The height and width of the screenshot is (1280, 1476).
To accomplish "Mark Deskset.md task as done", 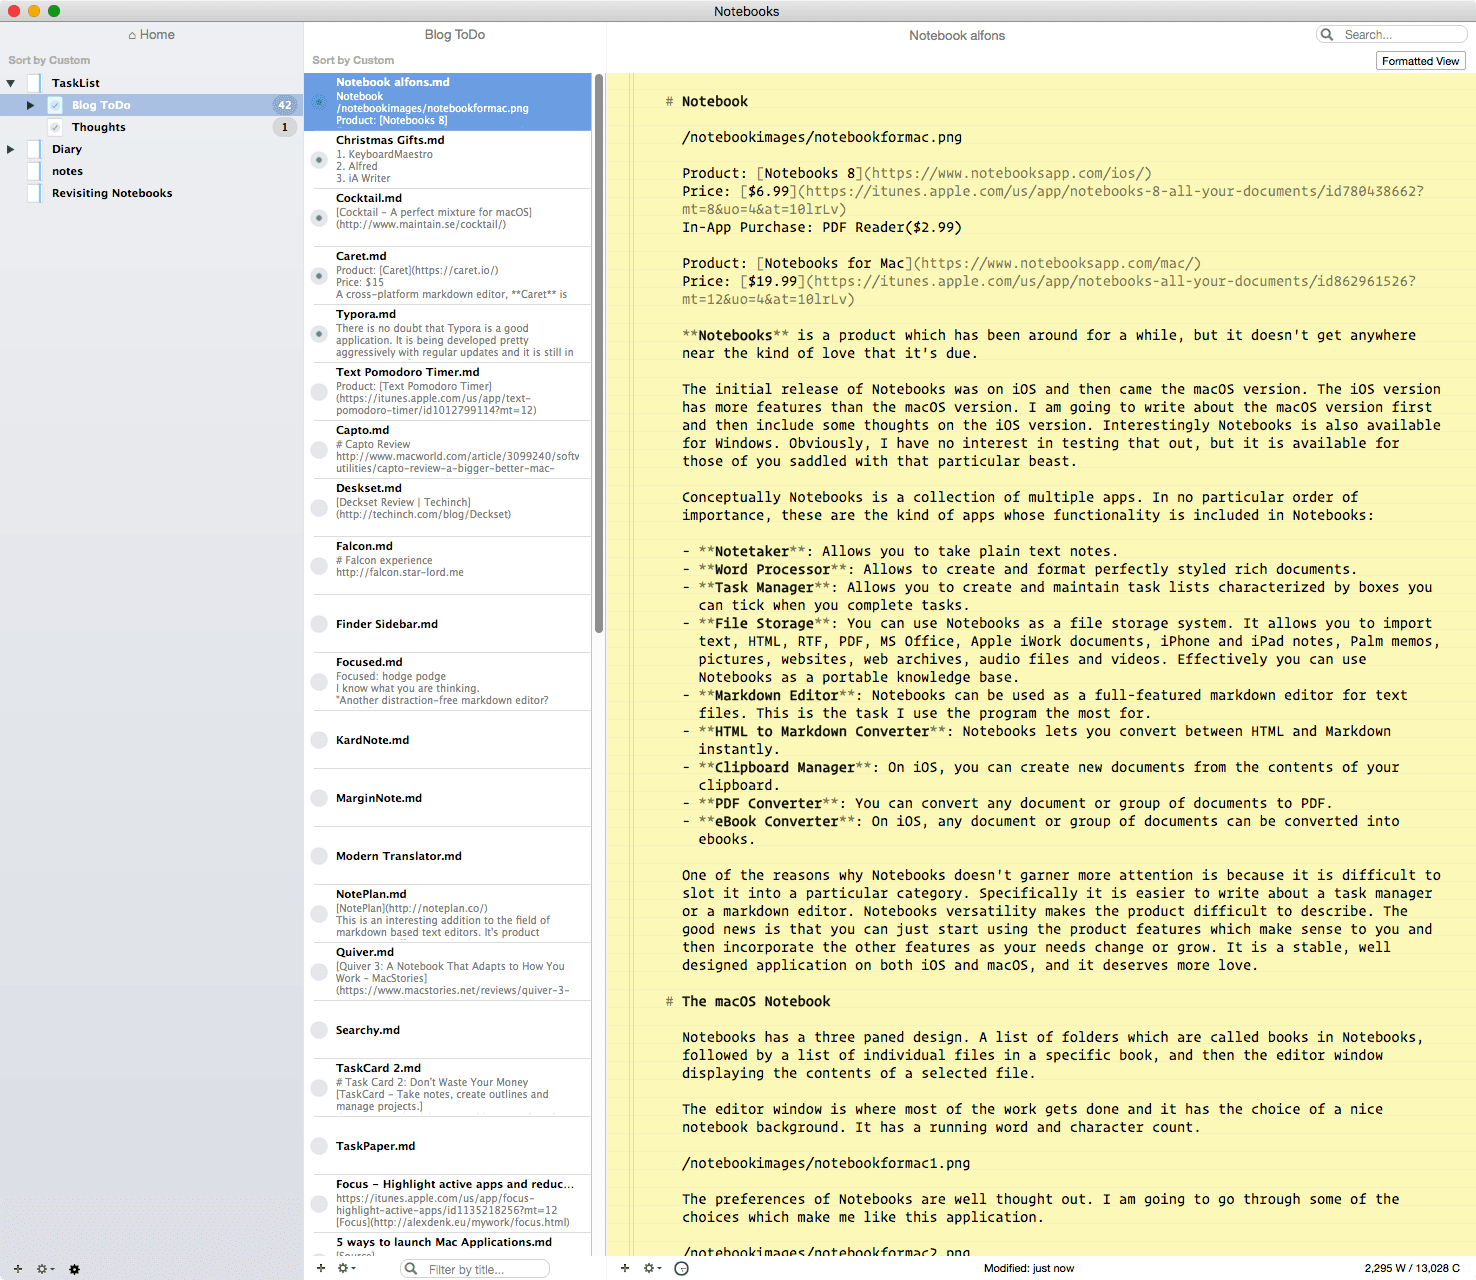I will tap(319, 508).
